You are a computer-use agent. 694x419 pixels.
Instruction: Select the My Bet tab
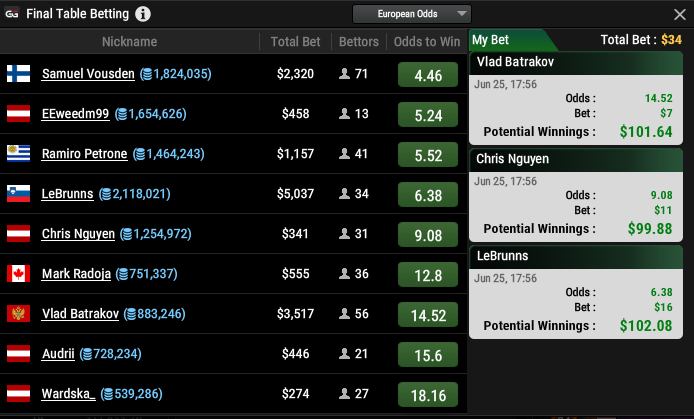pos(493,40)
